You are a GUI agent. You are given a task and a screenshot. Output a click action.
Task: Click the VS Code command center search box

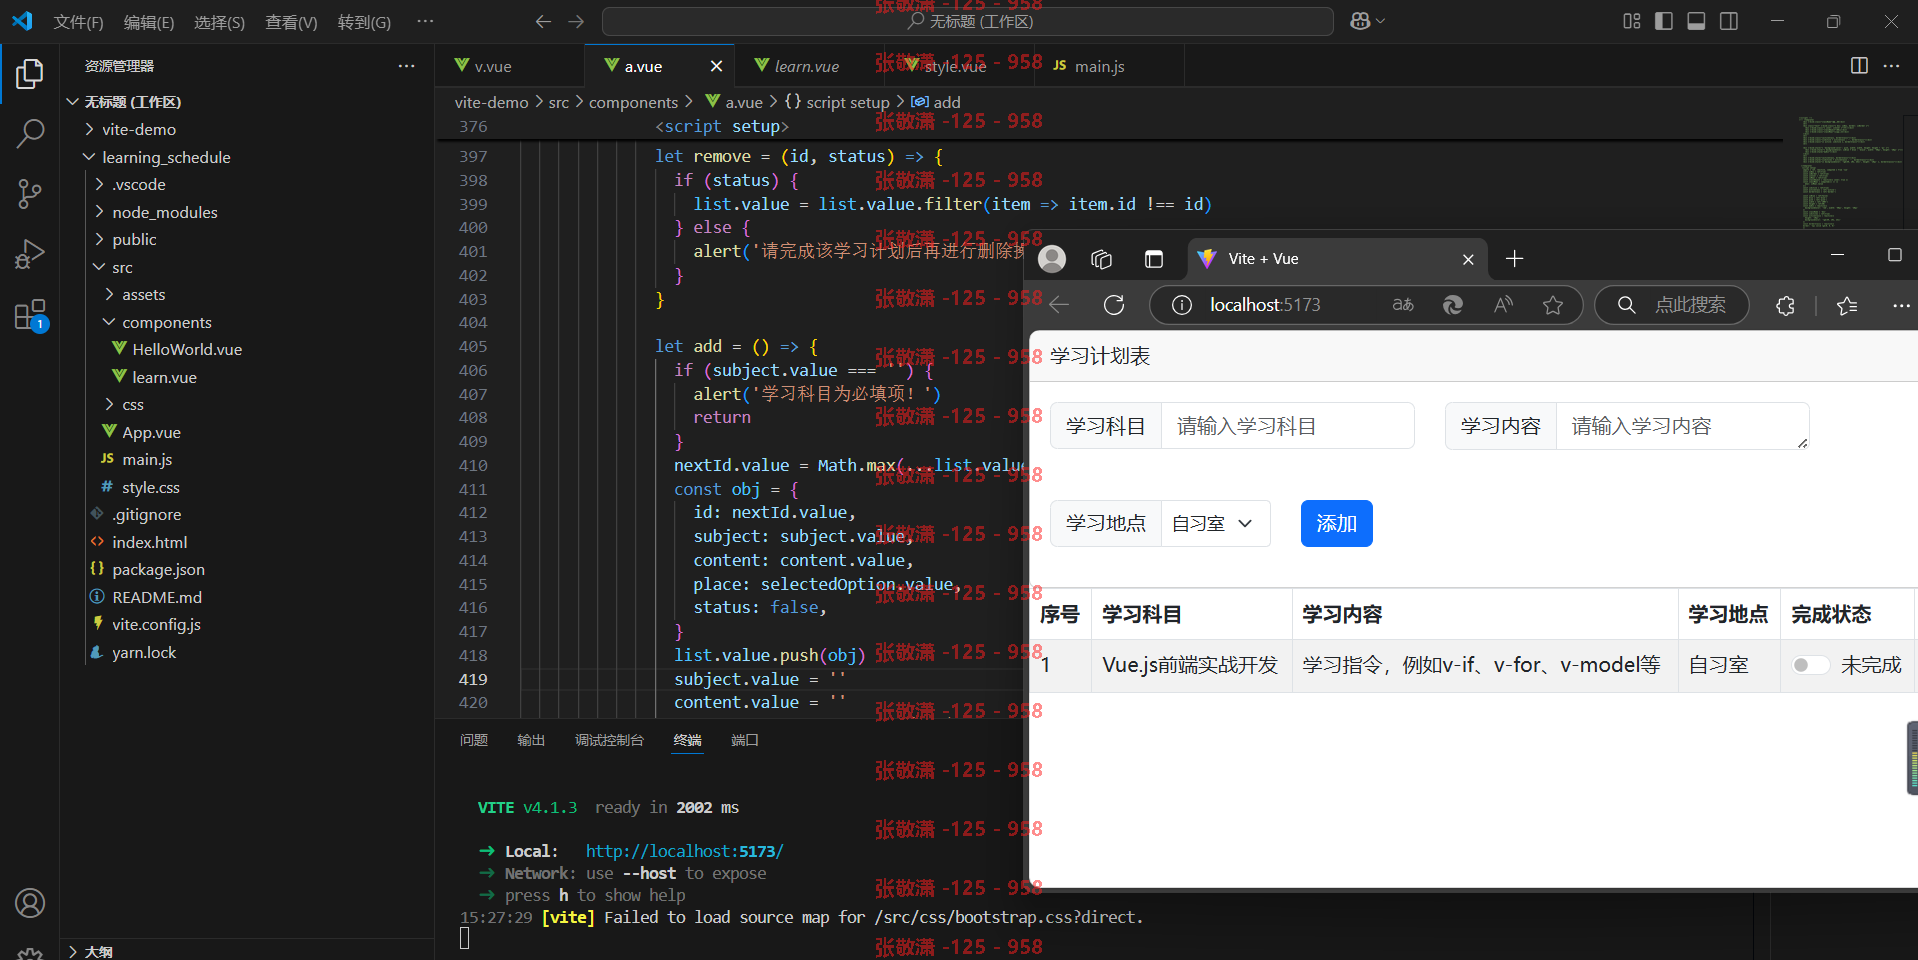point(967,21)
